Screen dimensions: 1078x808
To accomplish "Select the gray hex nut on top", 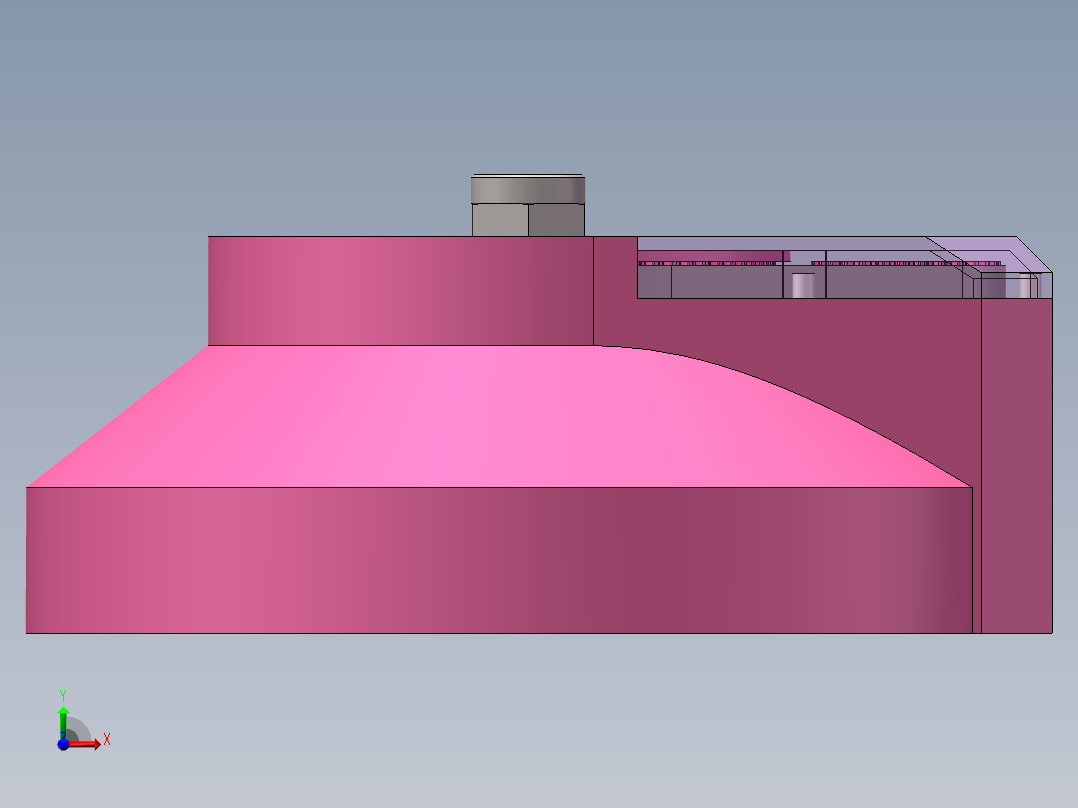I will 527,220.
